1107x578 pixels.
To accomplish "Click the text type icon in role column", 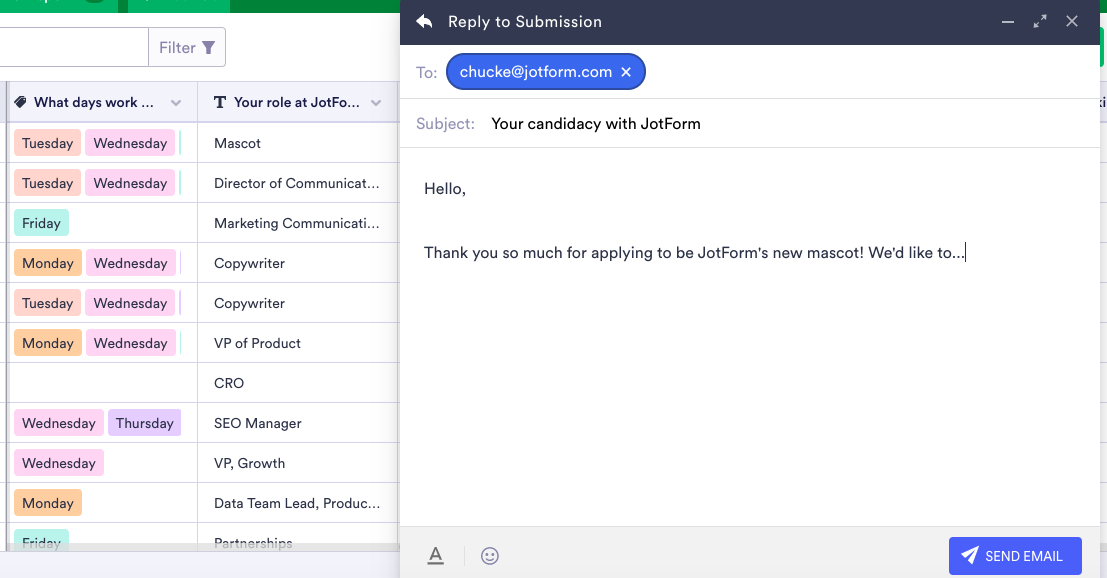I will (220, 102).
